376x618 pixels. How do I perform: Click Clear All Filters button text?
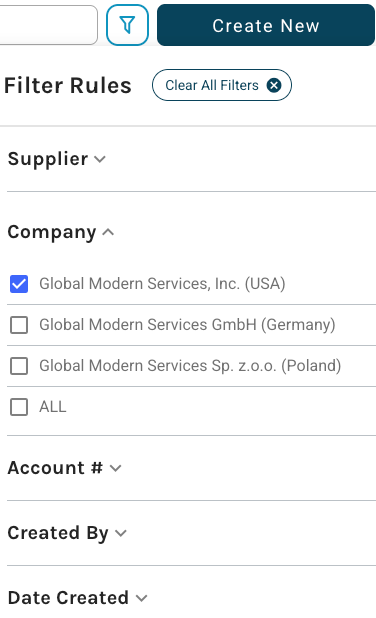tap(212, 85)
